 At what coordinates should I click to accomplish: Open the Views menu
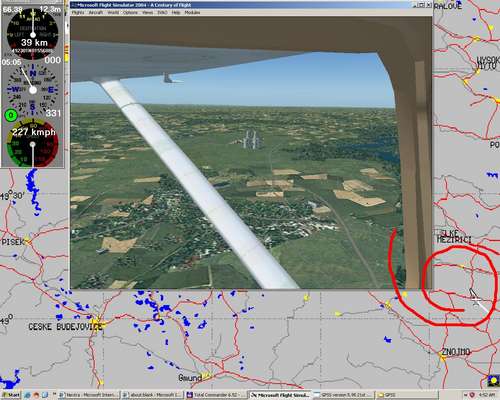pos(148,12)
